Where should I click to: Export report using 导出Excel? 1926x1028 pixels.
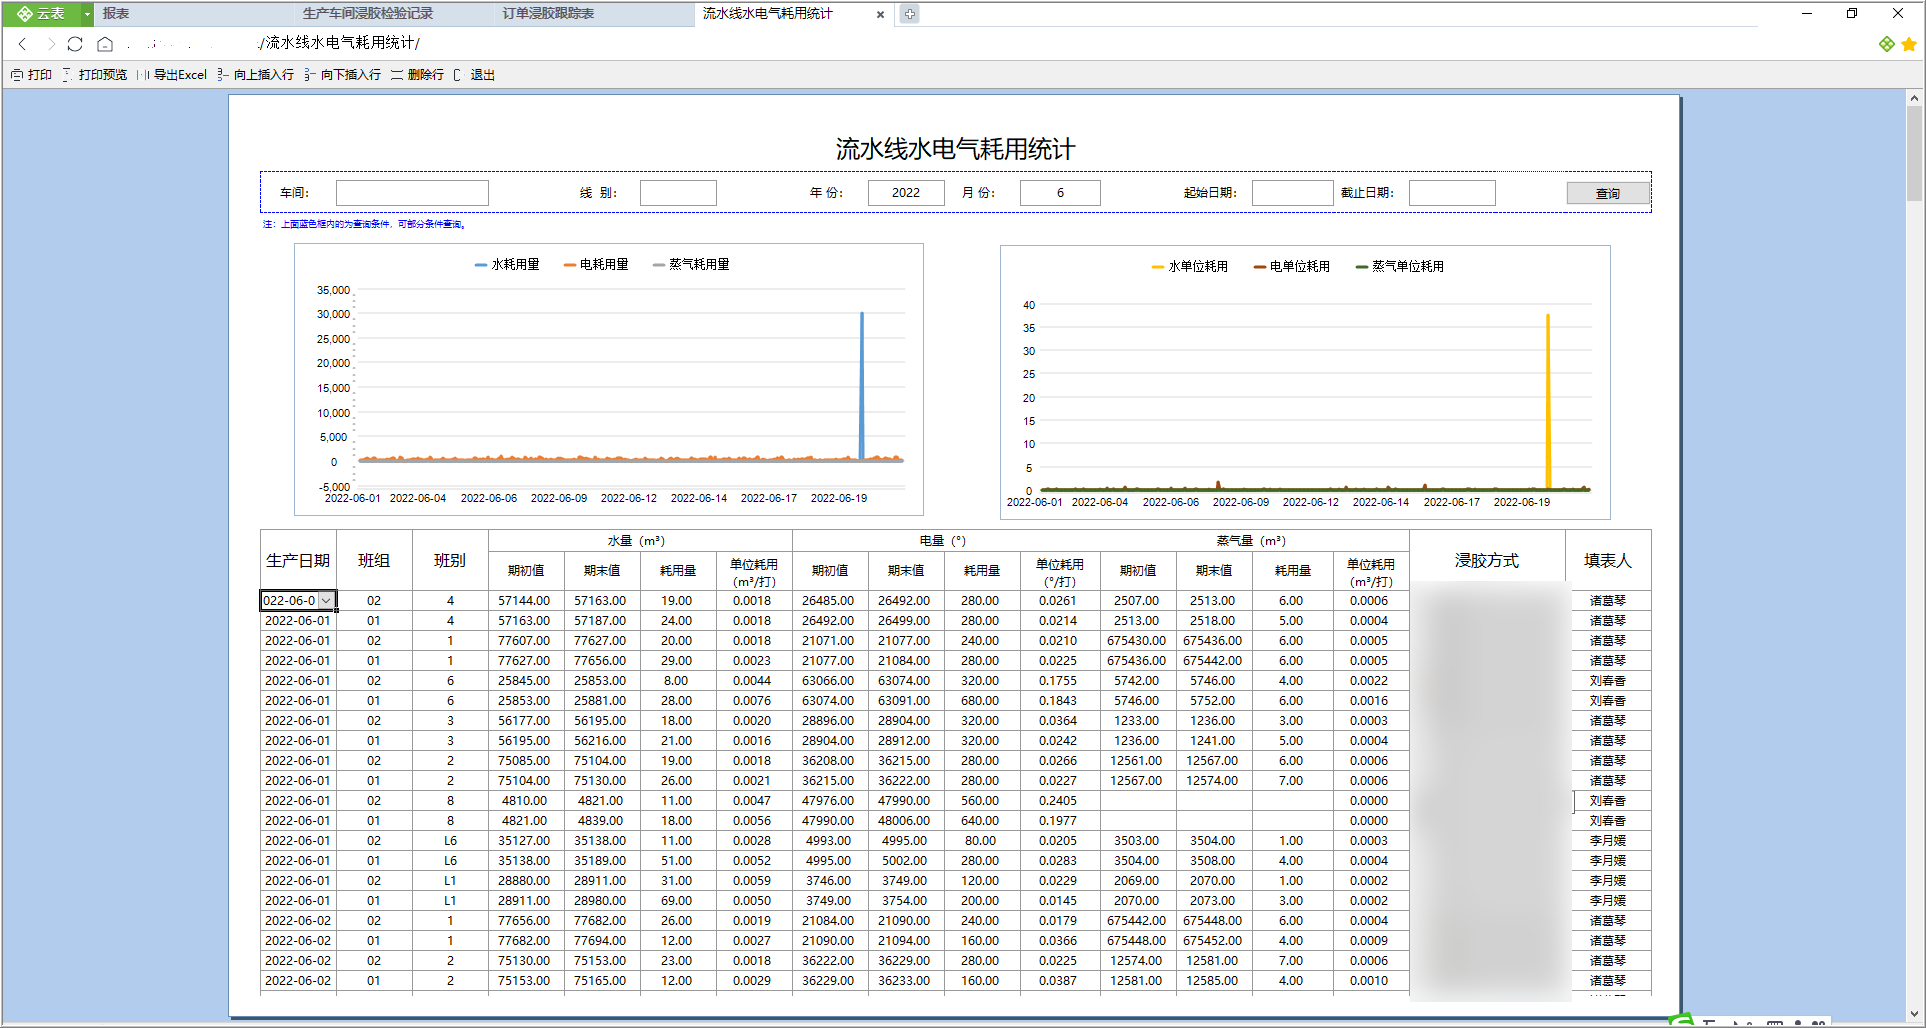pos(173,75)
